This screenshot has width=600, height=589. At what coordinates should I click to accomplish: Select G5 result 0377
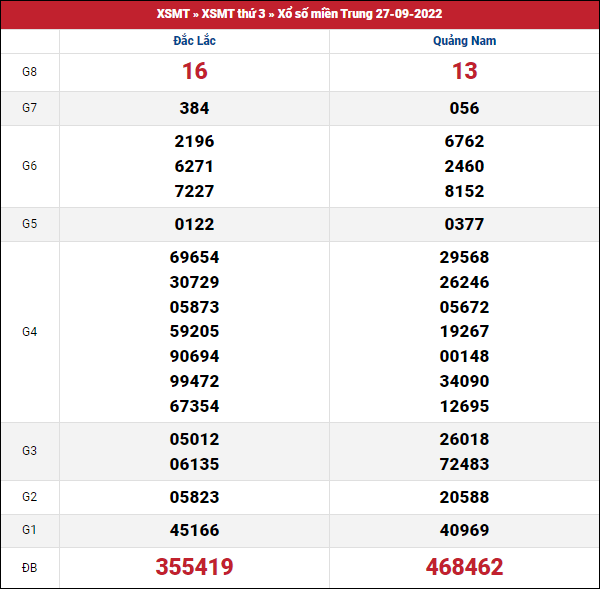(464, 224)
